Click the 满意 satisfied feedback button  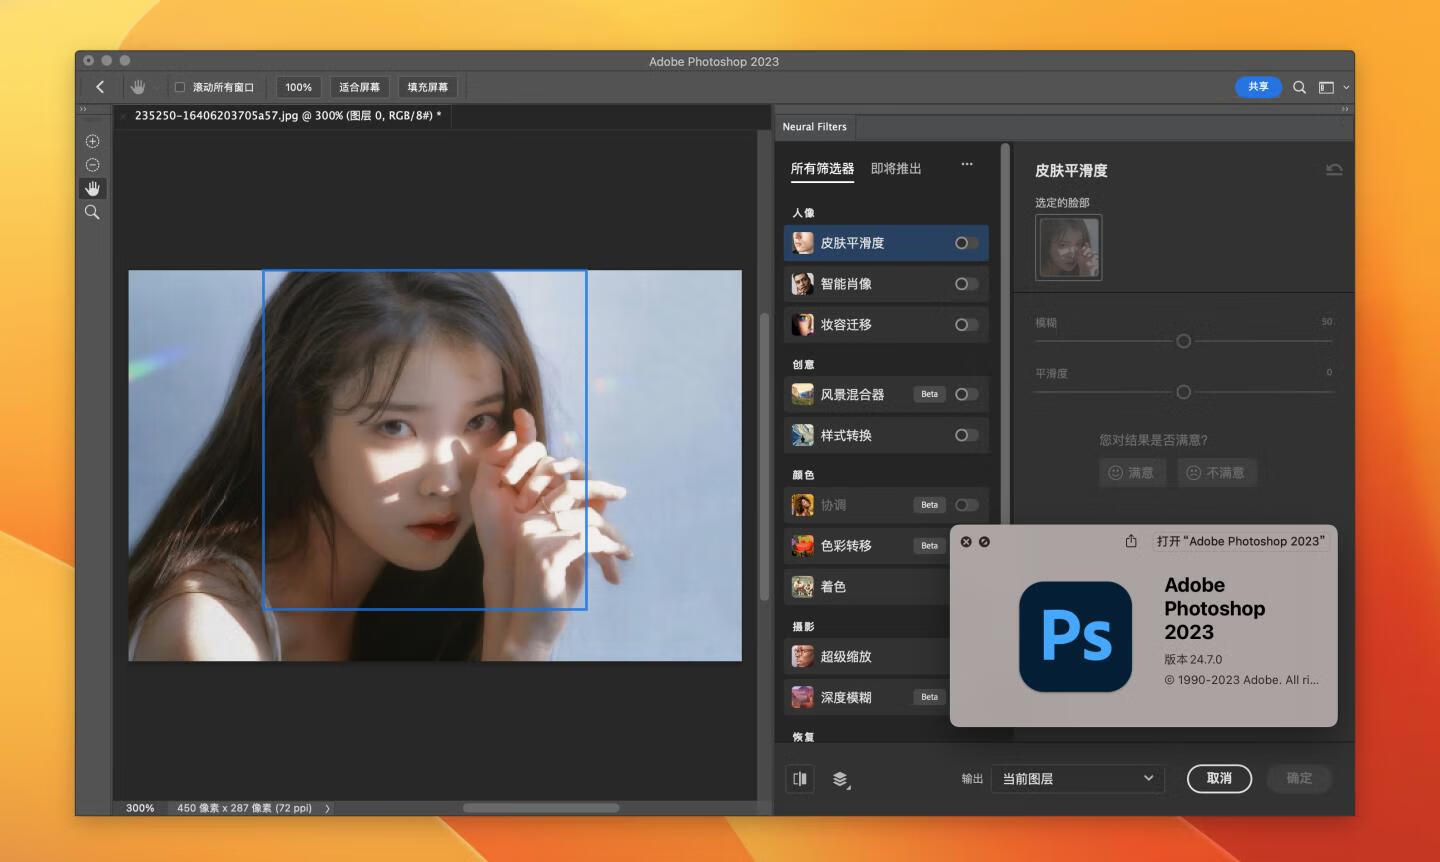[1131, 473]
